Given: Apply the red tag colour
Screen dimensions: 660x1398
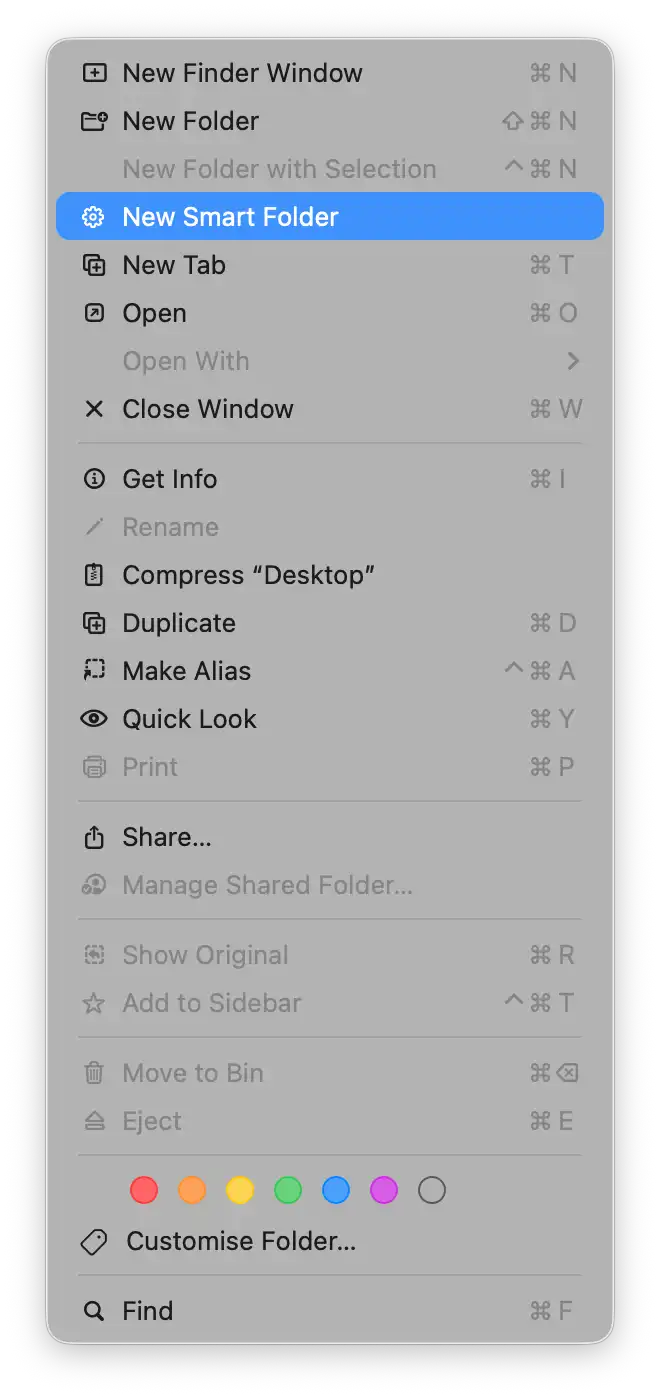Looking at the screenshot, I should [144, 1190].
